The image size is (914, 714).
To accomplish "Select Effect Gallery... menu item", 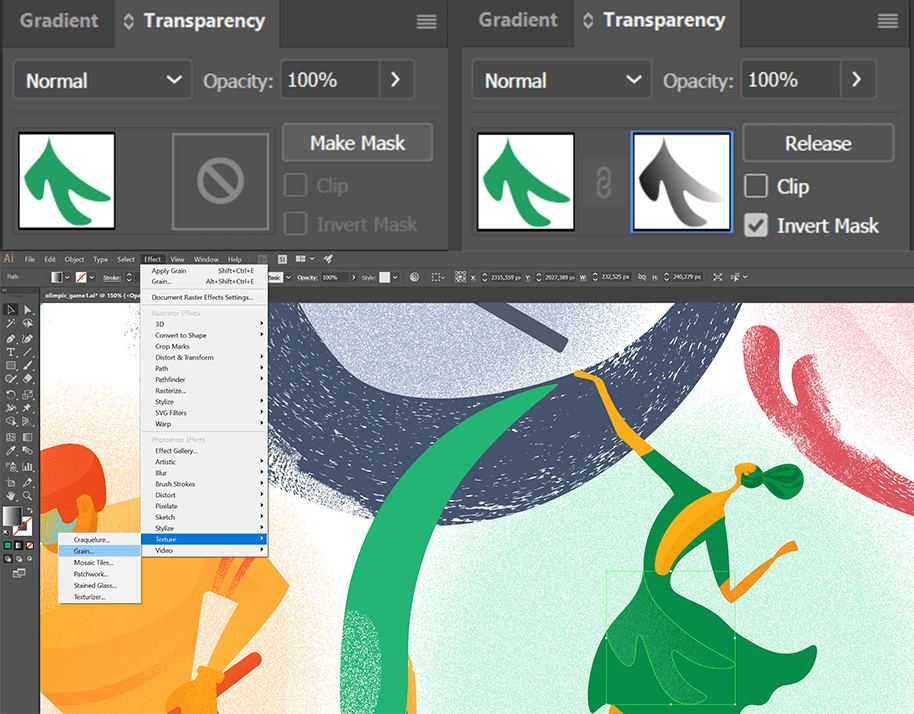I will (204, 451).
